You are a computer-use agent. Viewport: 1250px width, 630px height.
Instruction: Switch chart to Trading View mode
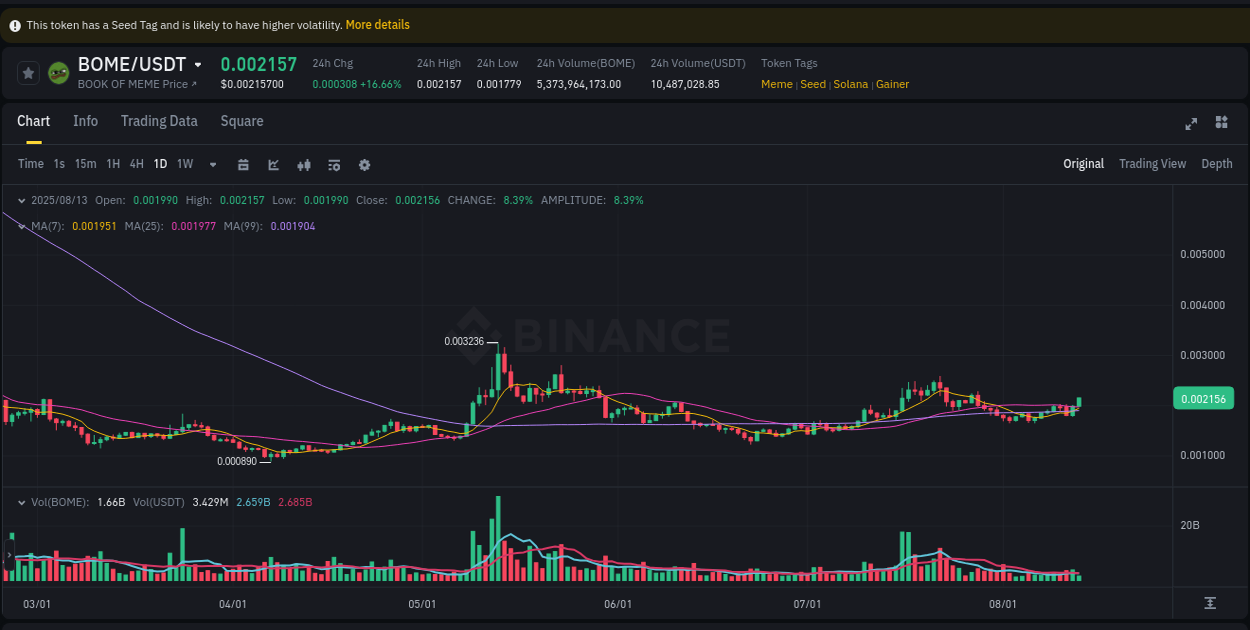coord(1152,163)
